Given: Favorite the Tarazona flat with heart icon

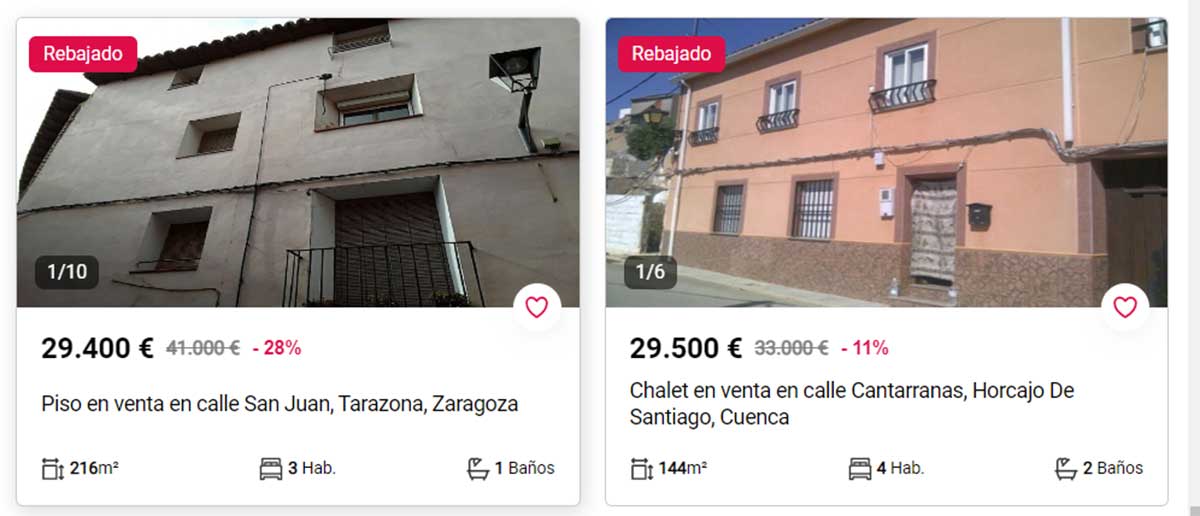Looking at the screenshot, I should (537, 307).
